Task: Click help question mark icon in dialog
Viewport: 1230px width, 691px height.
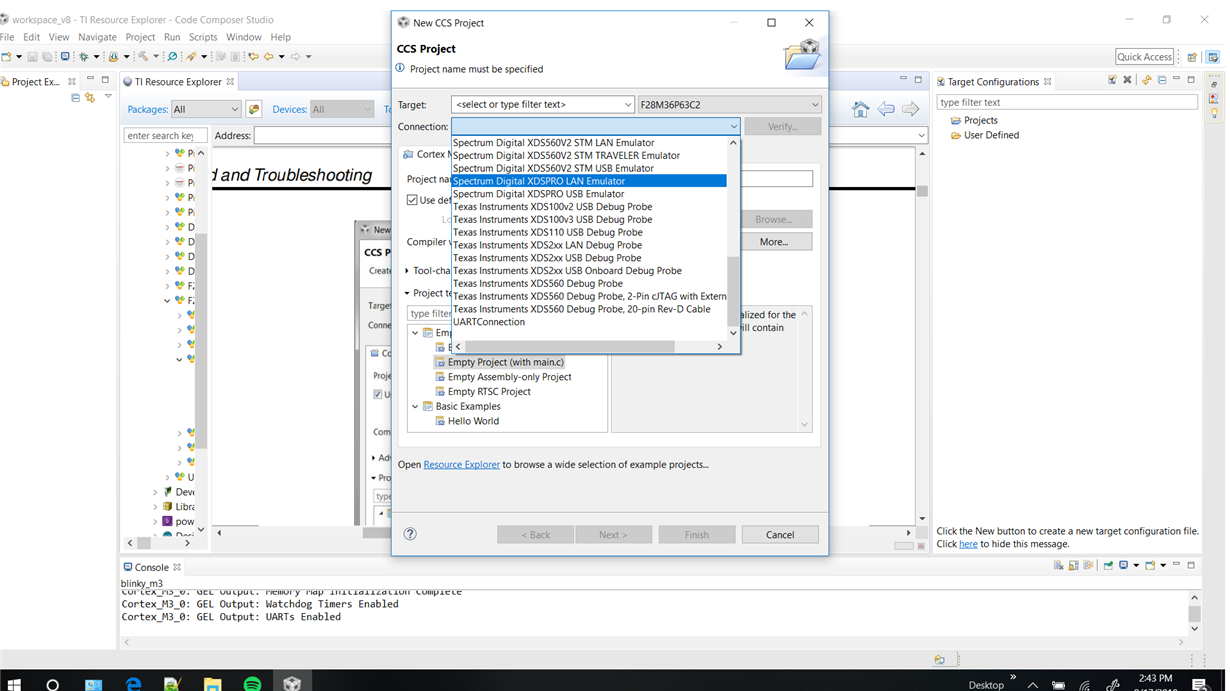Action: click(410, 534)
